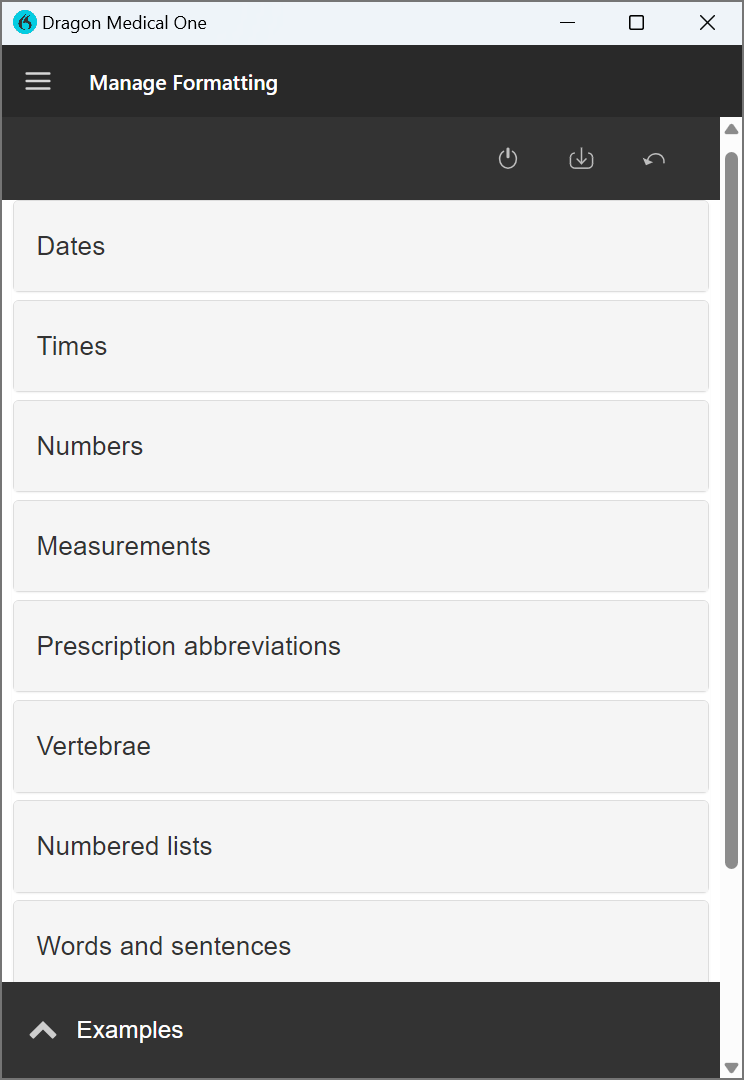This screenshot has height=1080, width=744.
Task: Click the Manage Formatting header
Action: point(183,83)
